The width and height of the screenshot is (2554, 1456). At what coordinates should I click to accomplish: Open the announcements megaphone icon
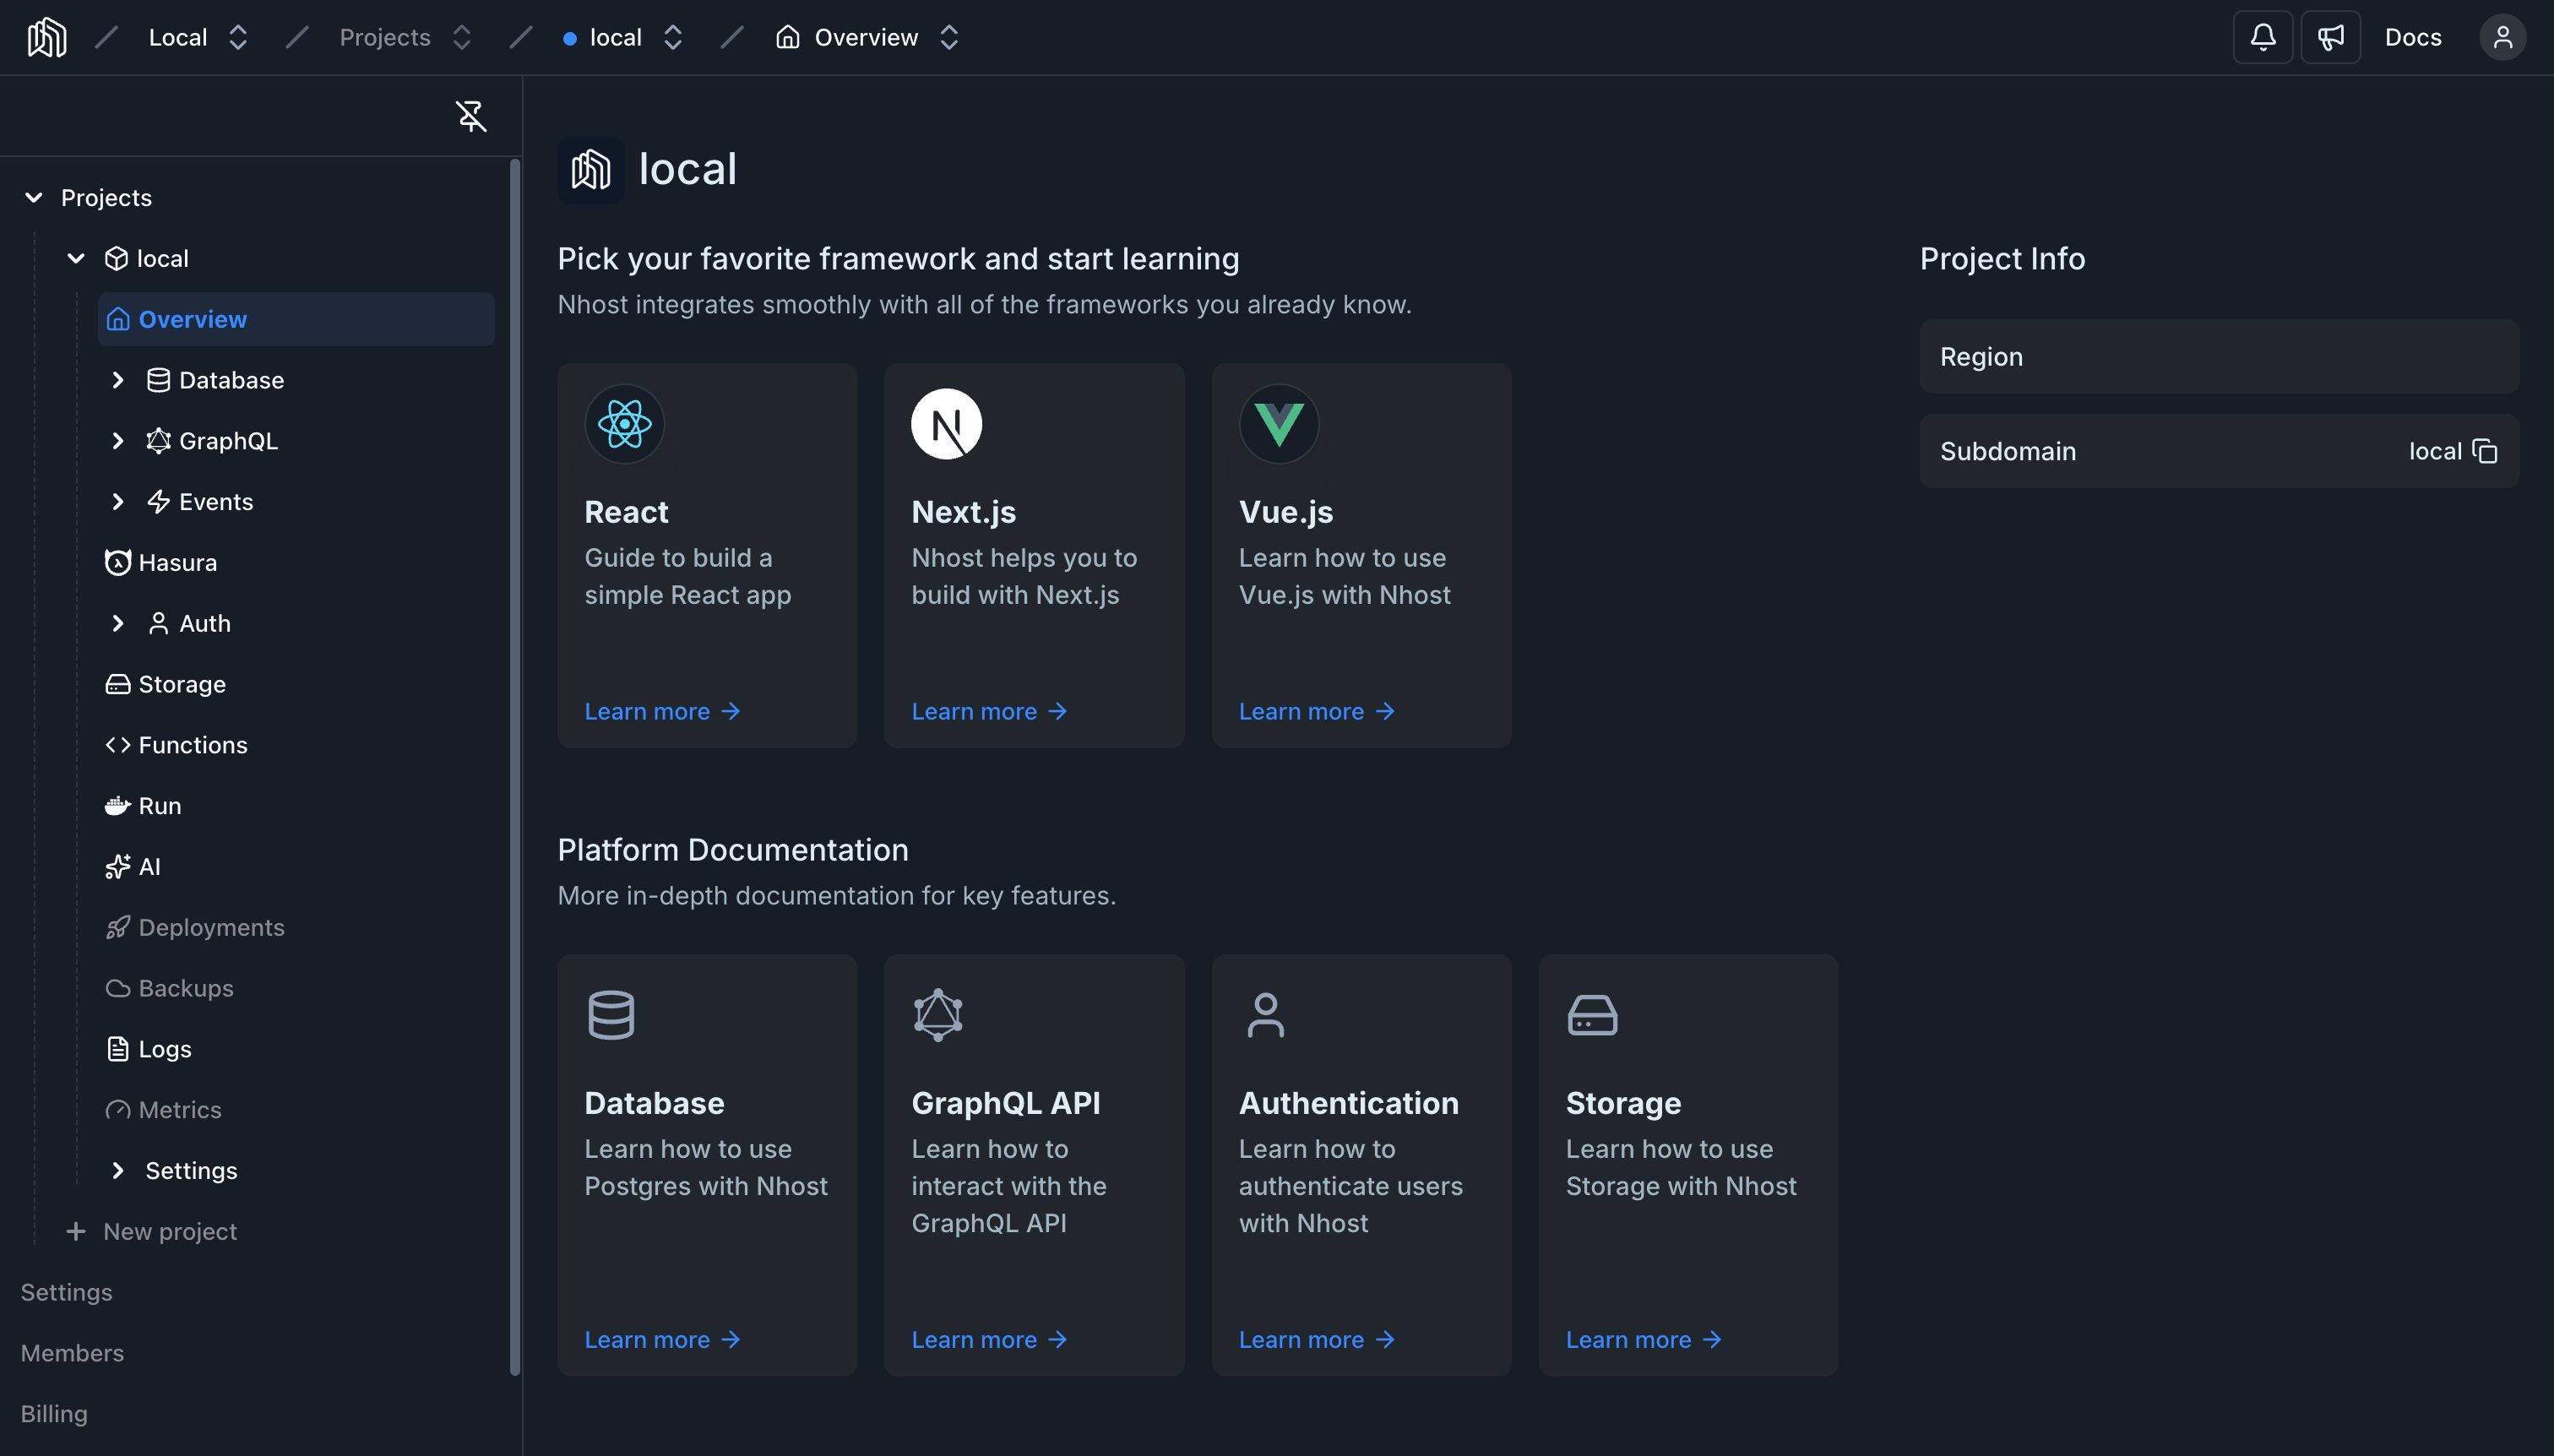[2330, 37]
